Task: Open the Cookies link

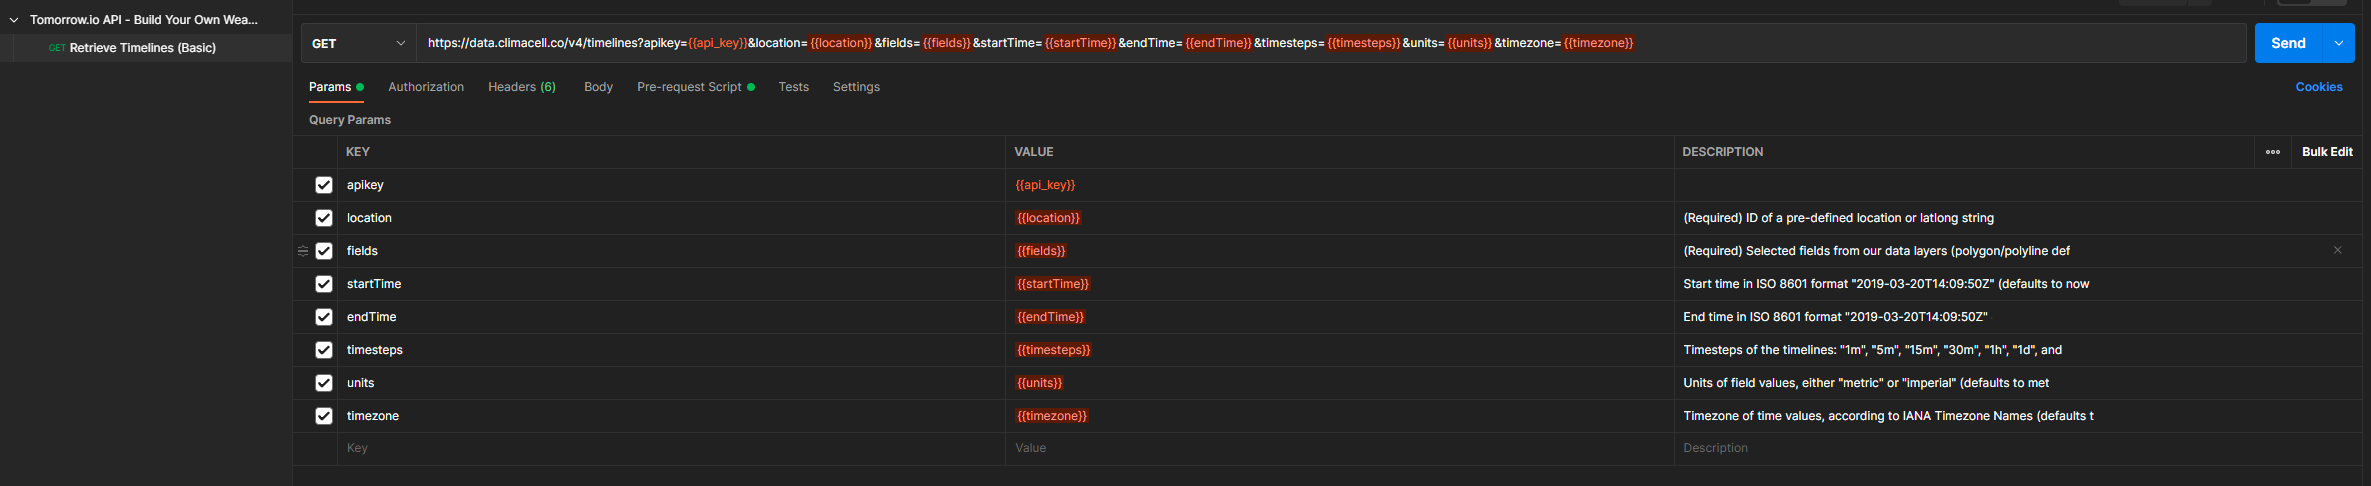Action: point(2318,87)
